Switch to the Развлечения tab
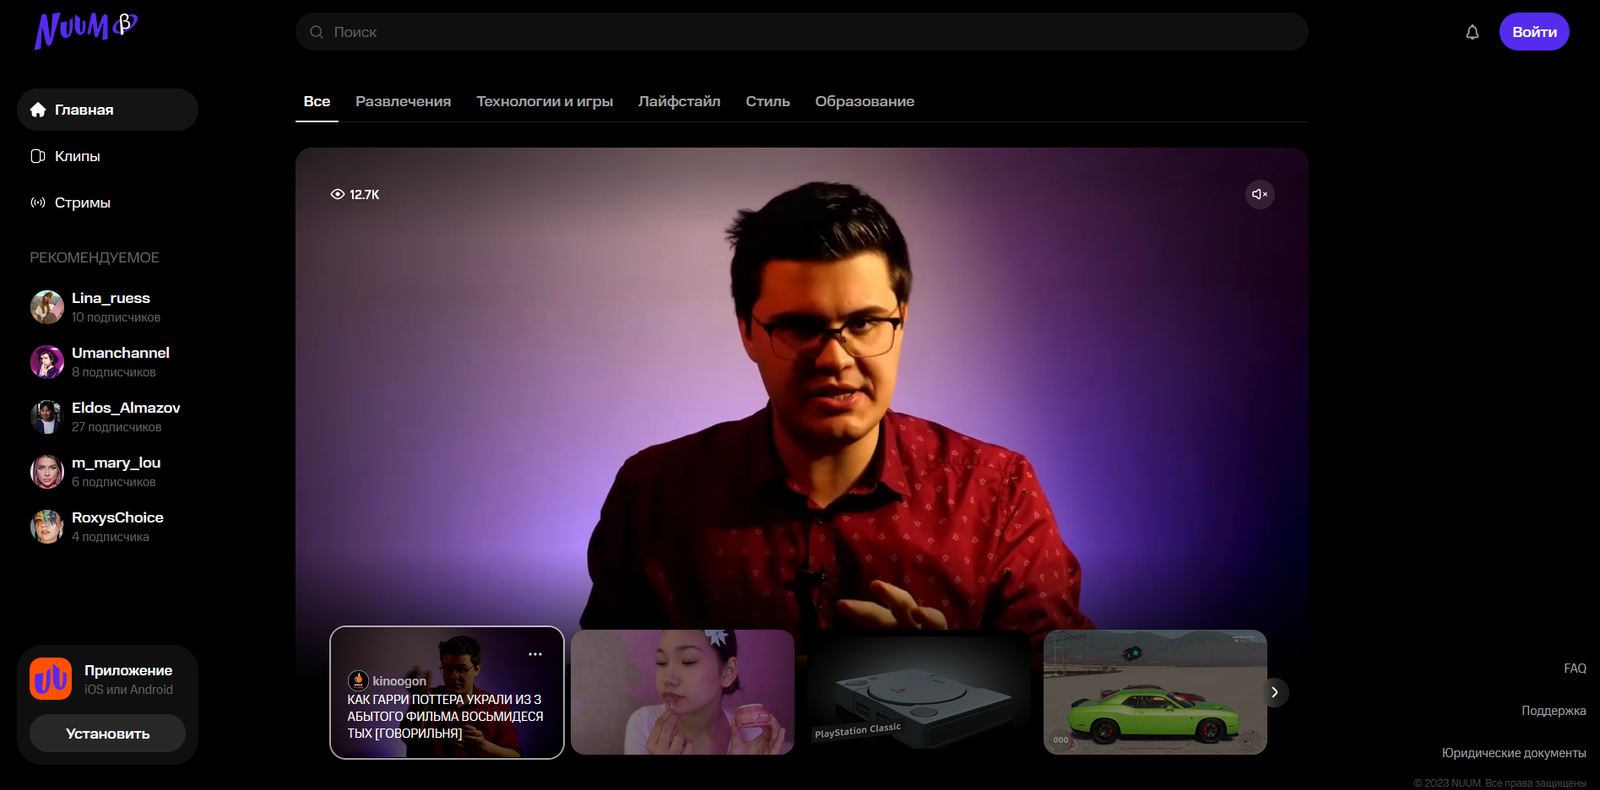This screenshot has width=1600, height=790. point(403,101)
